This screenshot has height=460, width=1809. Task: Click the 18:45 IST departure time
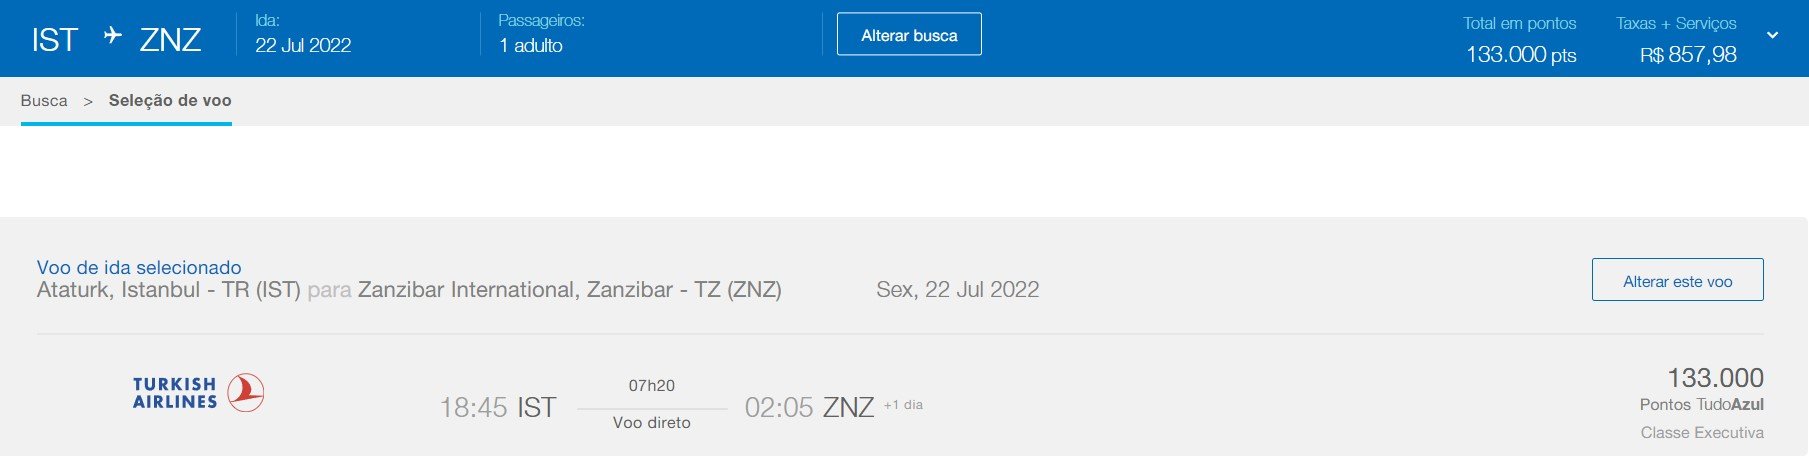click(x=498, y=407)
